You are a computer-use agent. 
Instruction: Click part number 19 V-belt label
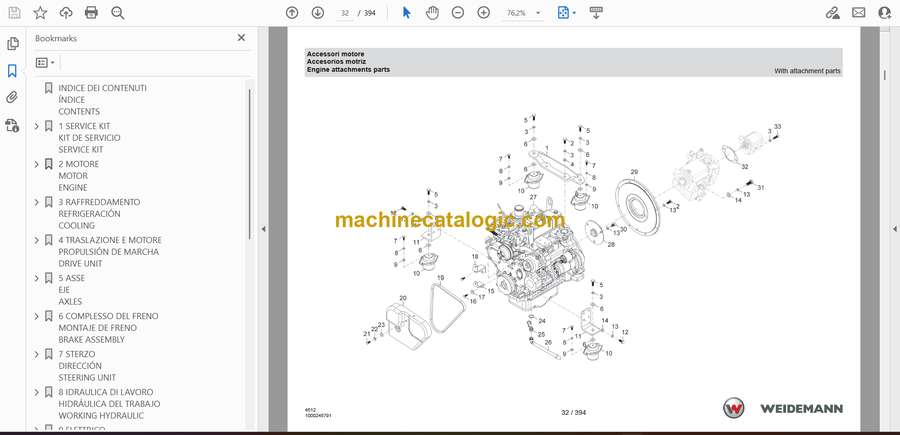[x=440, y=278]
